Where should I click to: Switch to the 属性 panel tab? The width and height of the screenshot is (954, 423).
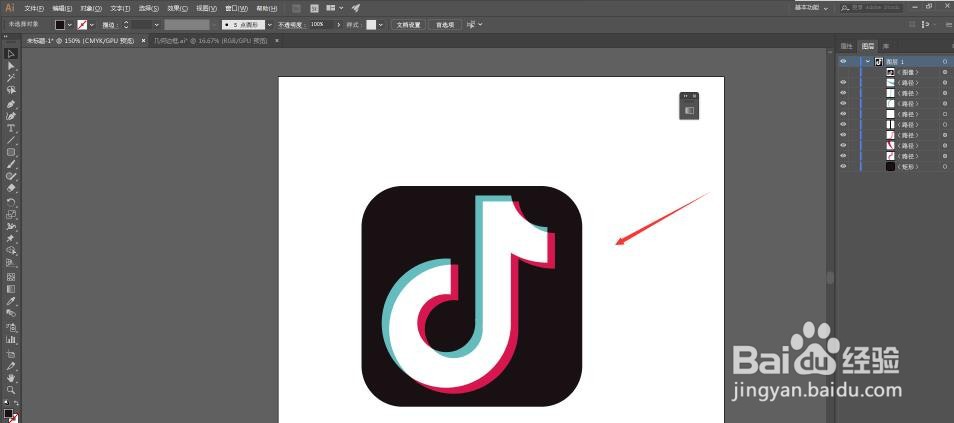click(846, 46)
